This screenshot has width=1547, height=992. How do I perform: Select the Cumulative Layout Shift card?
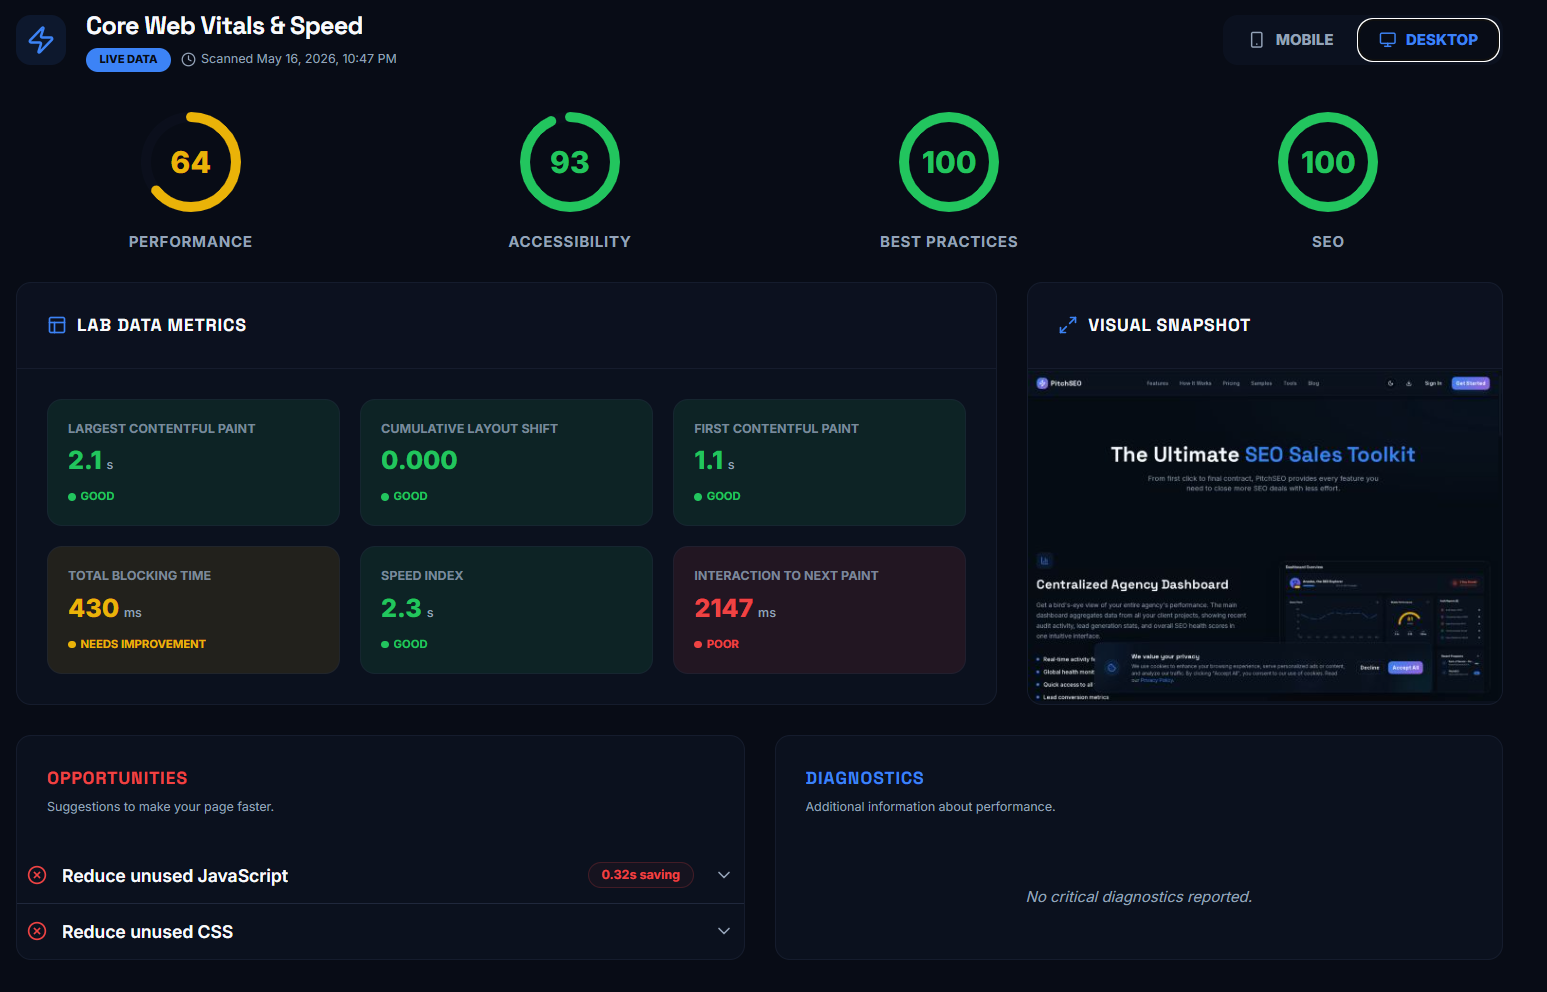pos(506,462)
